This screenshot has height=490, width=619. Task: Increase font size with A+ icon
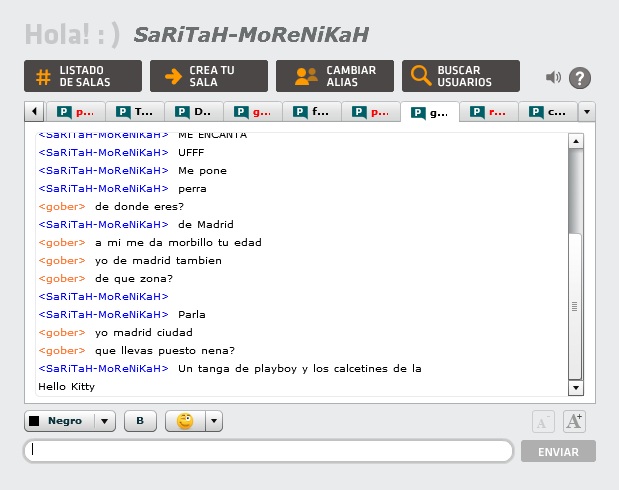tap(574, 422)
